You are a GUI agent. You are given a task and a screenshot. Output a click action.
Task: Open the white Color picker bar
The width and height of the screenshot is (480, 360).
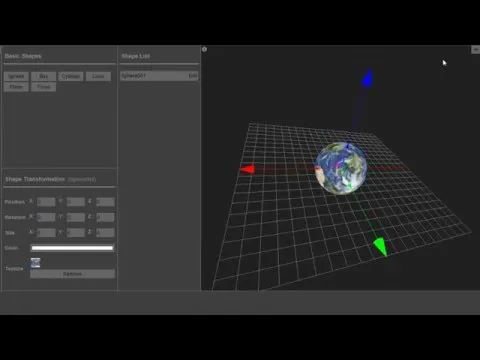pyautogui.click(x=72, y=248)
